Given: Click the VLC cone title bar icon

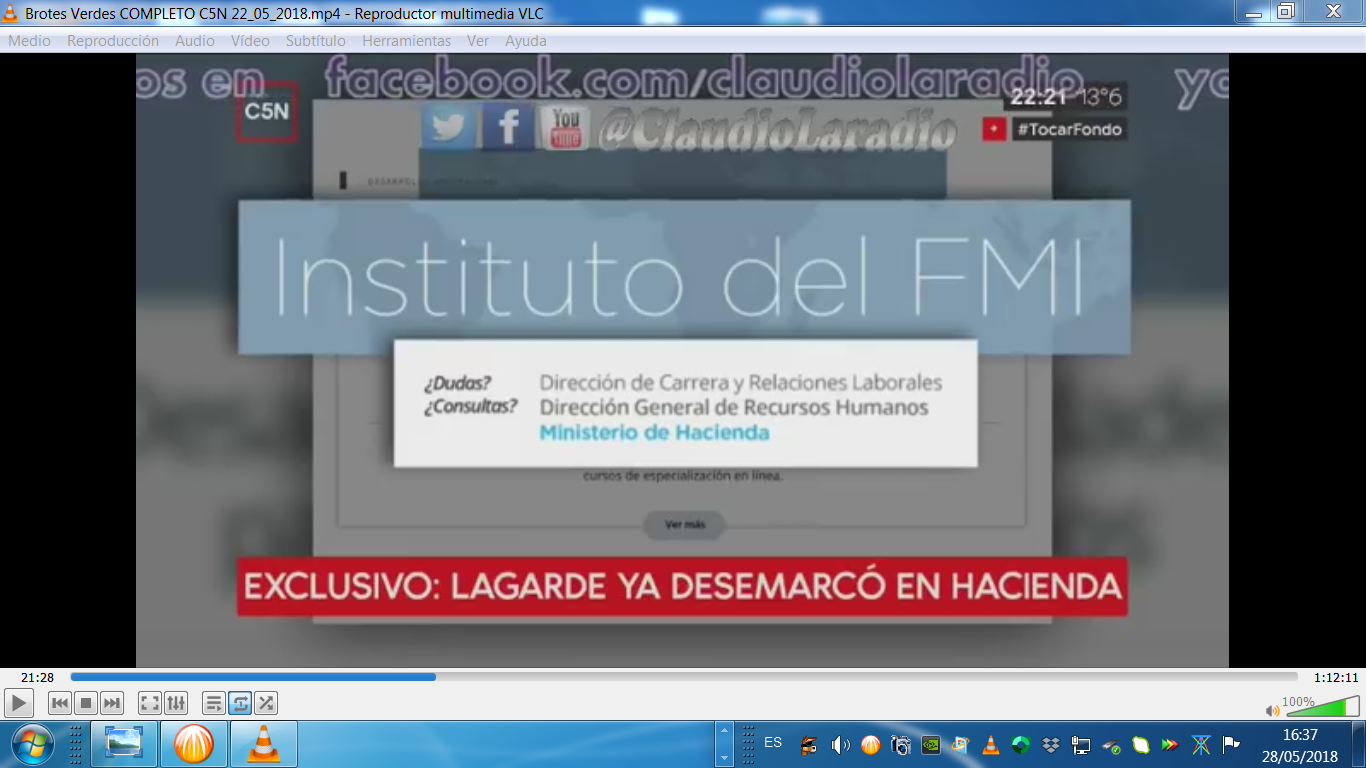Looking at the screenshot, I should 12,13.
